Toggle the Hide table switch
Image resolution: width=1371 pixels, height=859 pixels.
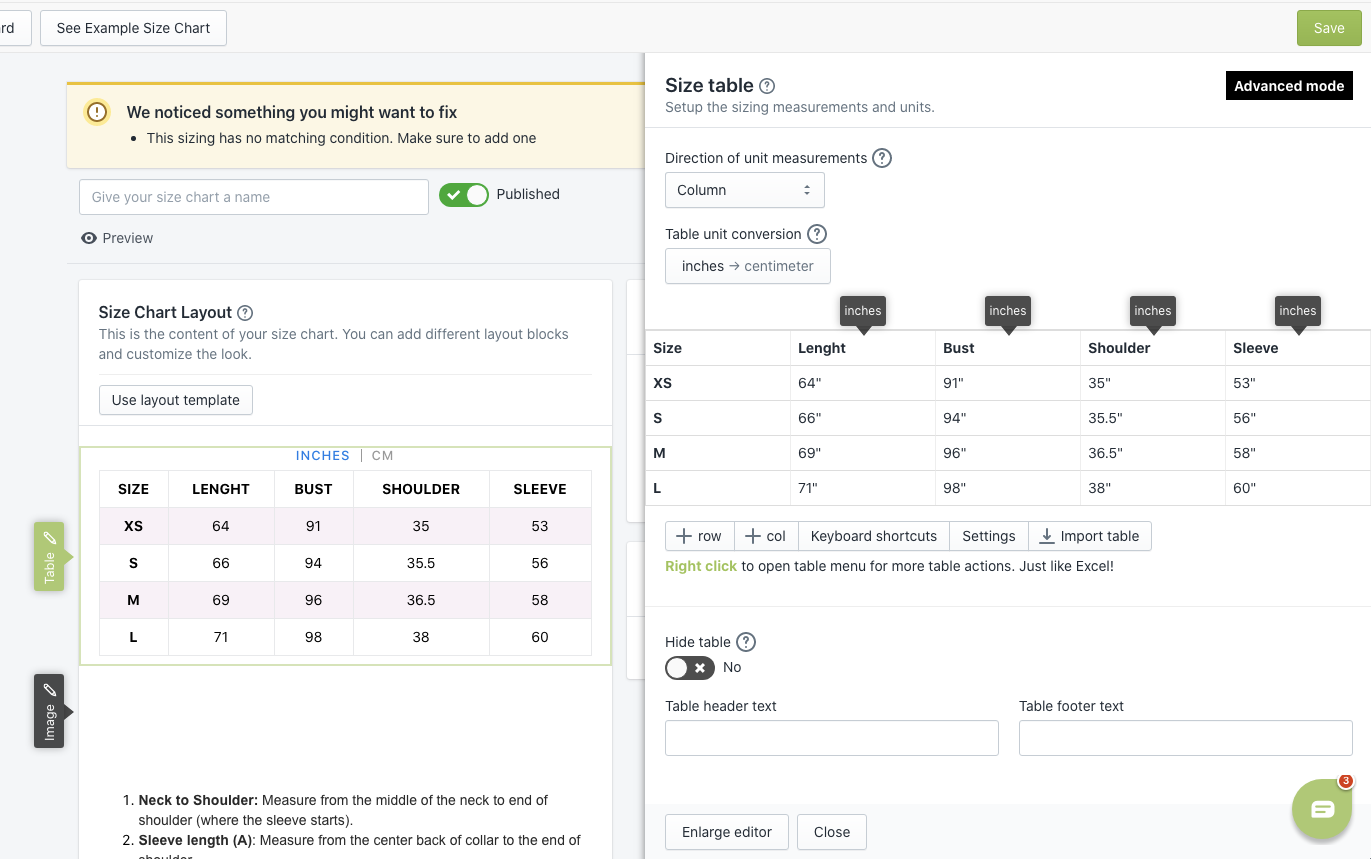click(x=690, y=667)
